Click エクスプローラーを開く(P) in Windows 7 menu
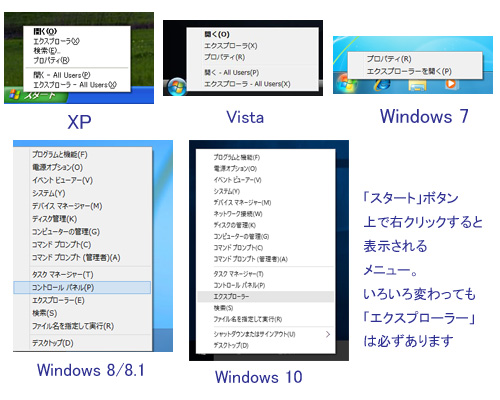 409,71
